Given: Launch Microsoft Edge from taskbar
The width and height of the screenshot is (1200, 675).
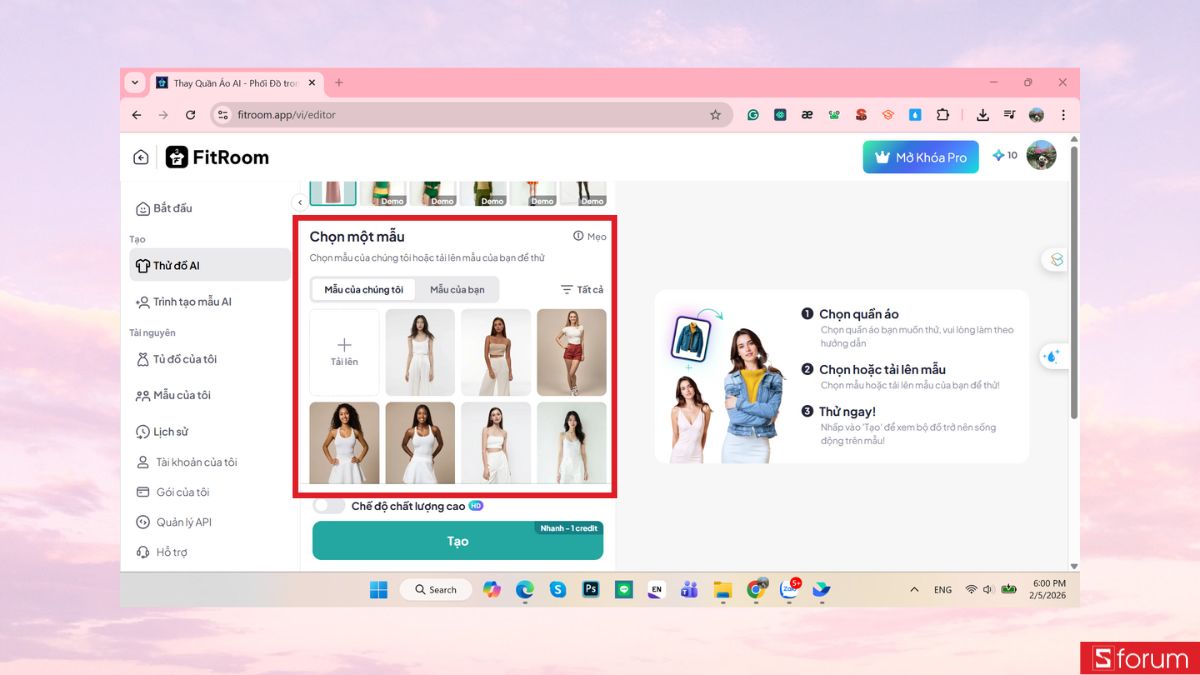Looking at the screenshot, I should [x=525, y=590].
